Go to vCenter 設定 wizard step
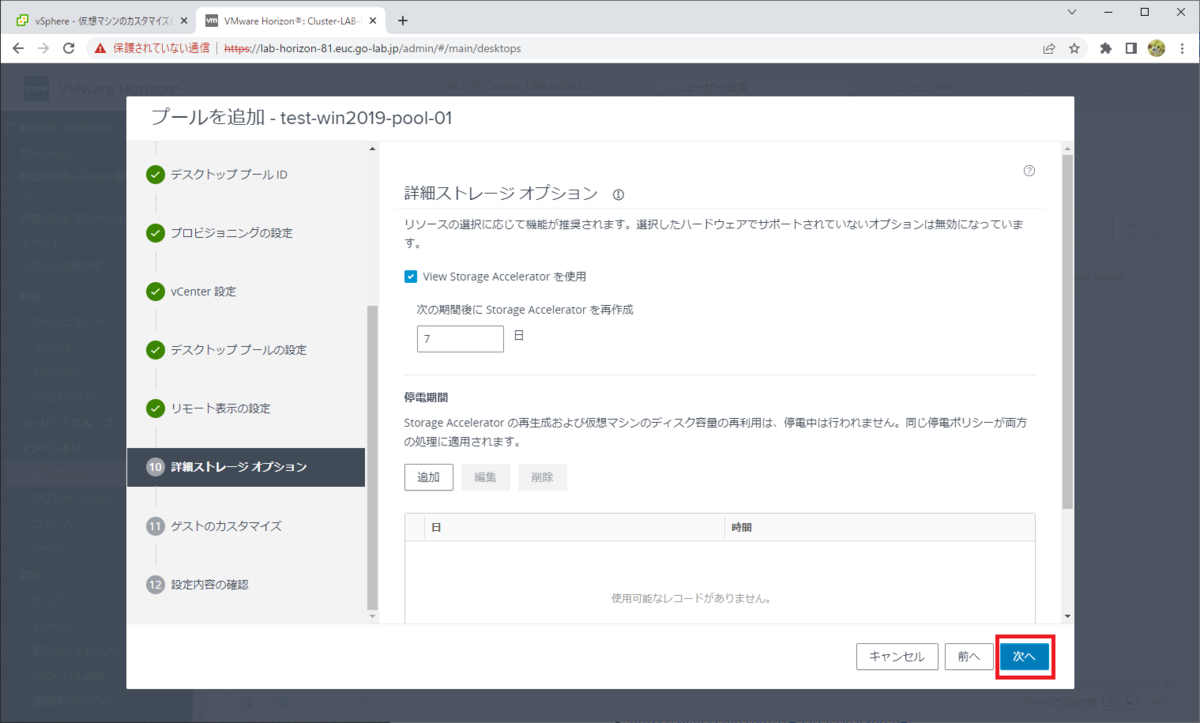The height and width of the screenshot is (723, 1200). [203, 292]
